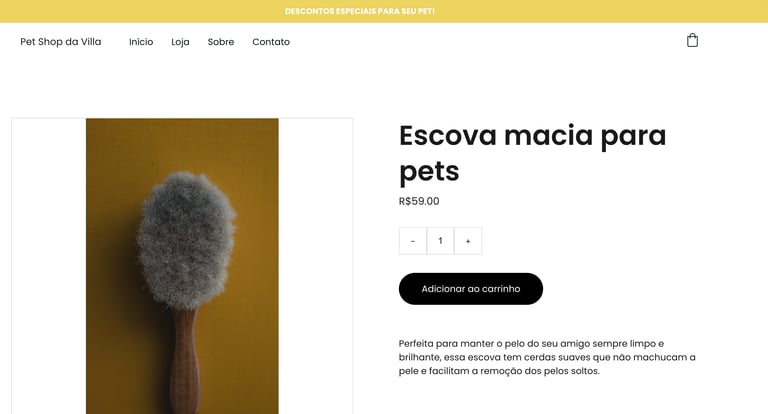Open the shopping bag cart icon
This screenshot has height=414, width=768.
point(692,40)
